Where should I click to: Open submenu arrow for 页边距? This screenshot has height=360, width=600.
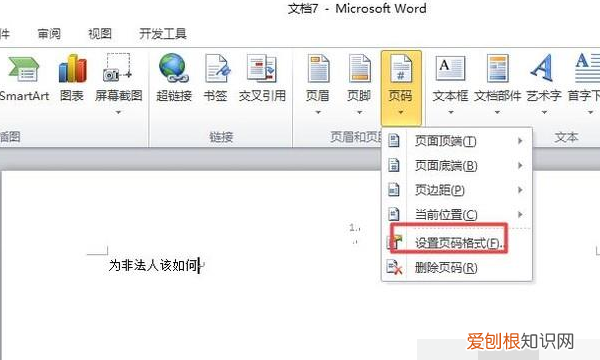(520, 190)
